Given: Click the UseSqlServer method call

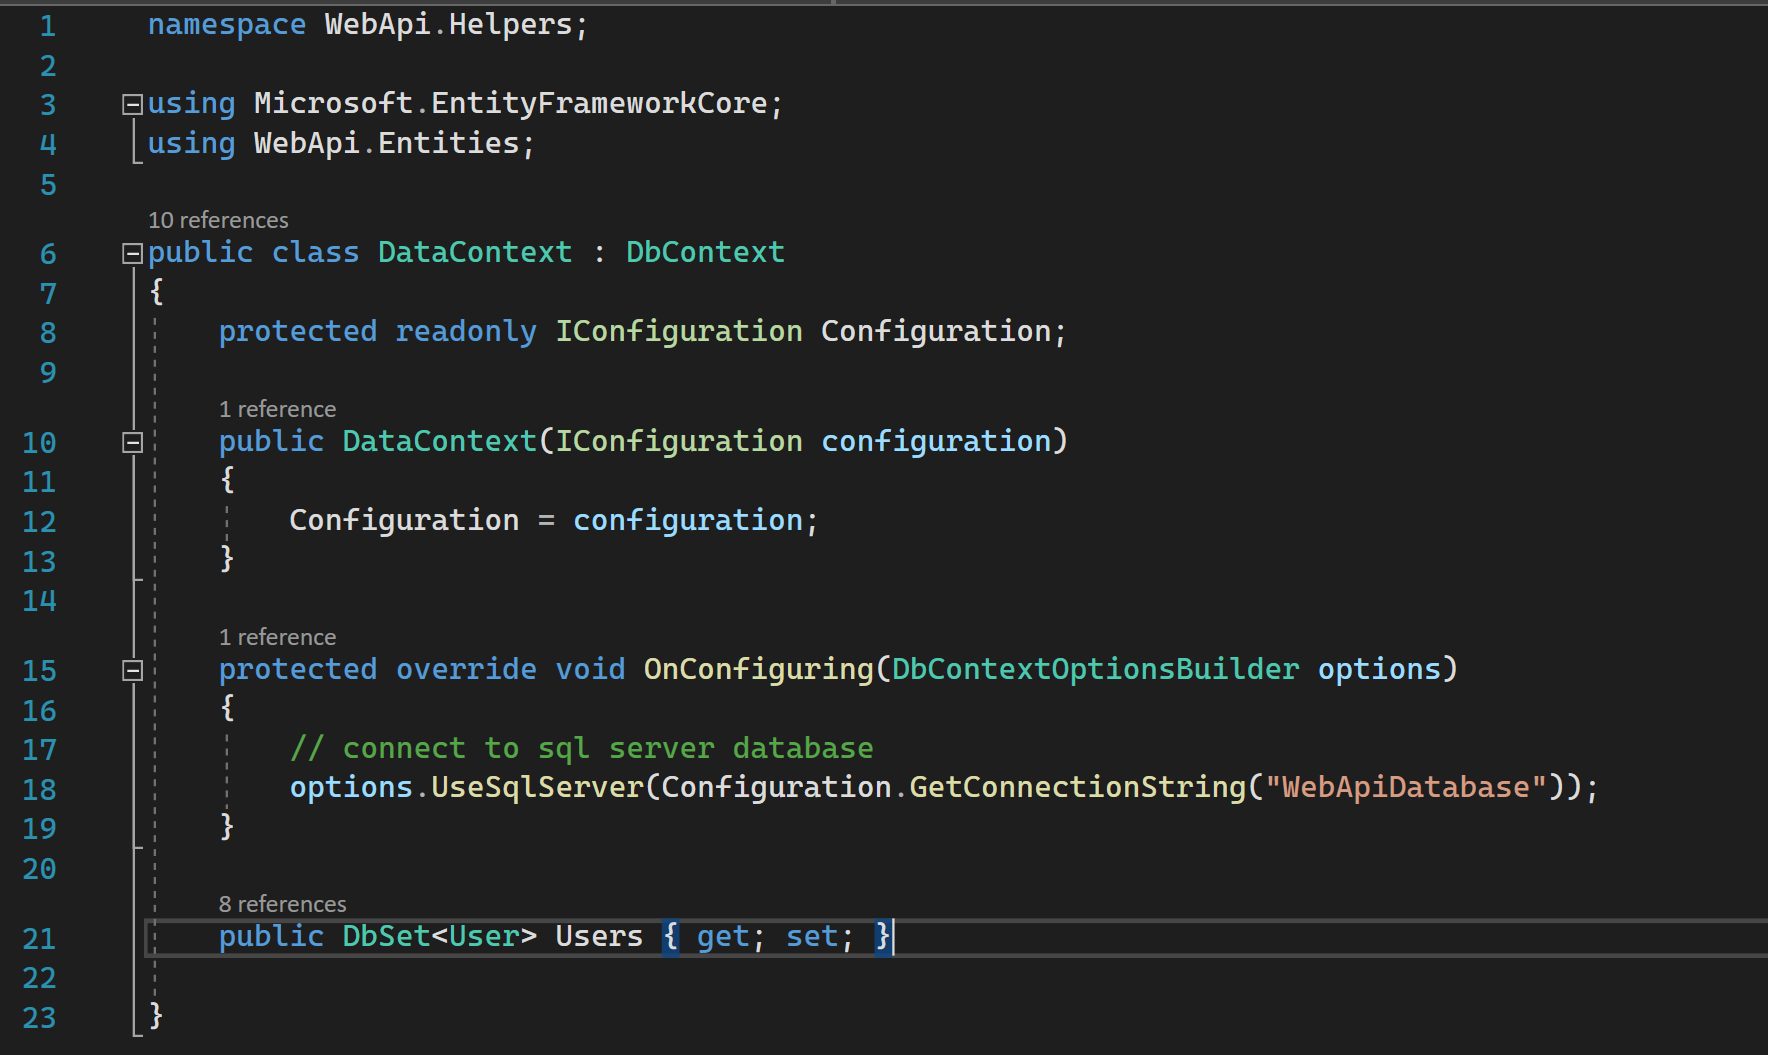Looking at the screenshot, I should pos(537,787).
